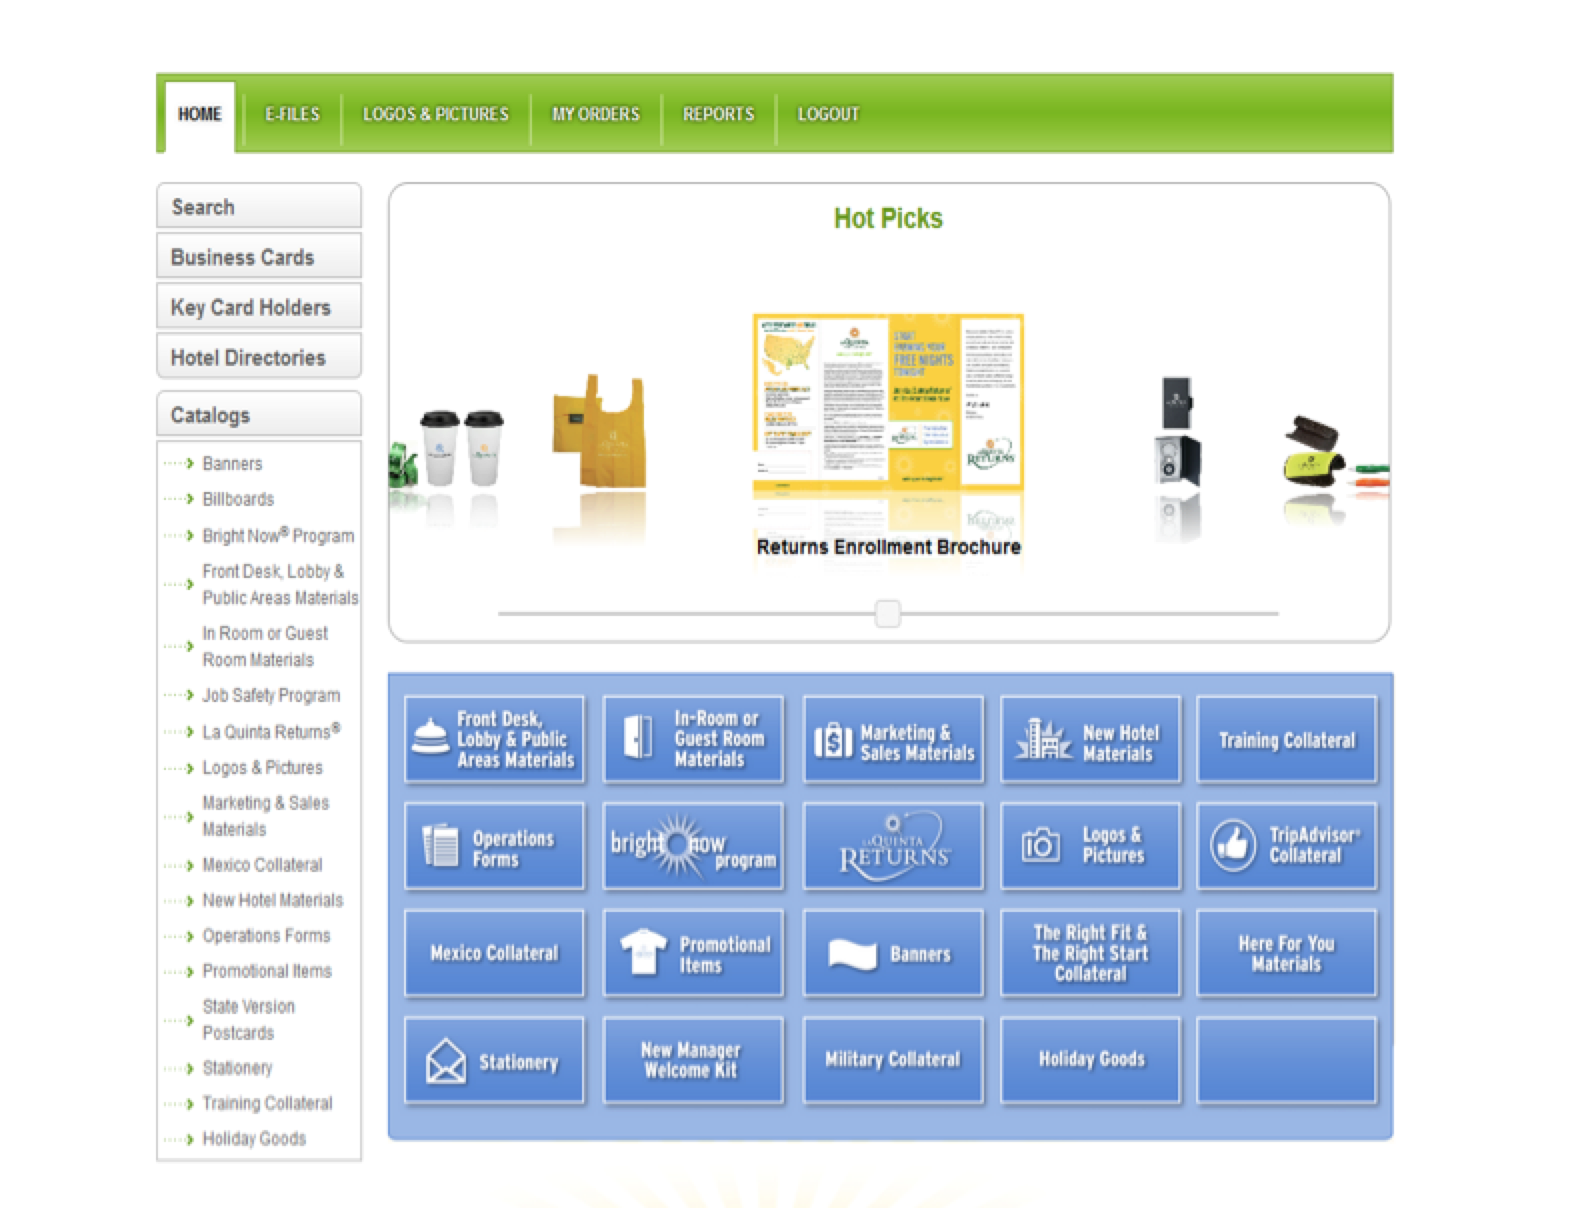Open the REPORTS tab
Image resolution: width=1570 pixels, height=1208 pixels.
(x=719, y=115)
